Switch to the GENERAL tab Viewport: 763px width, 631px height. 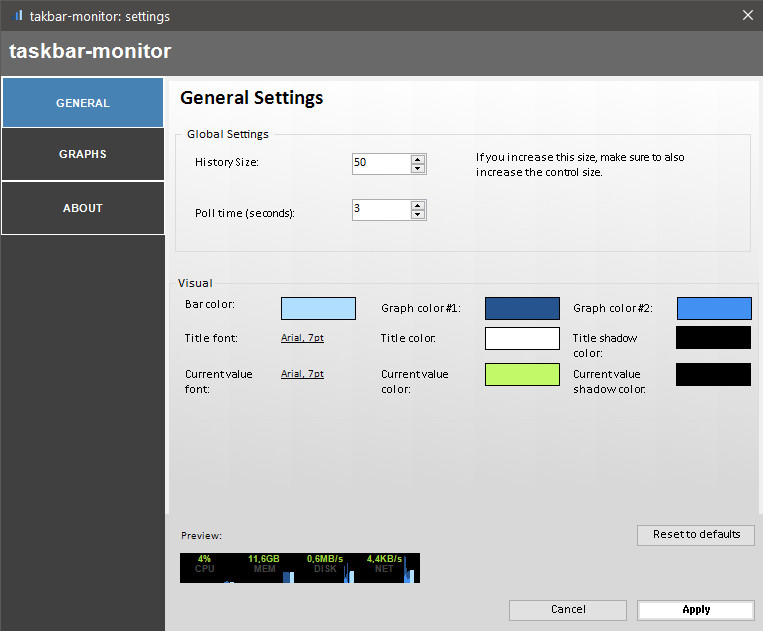tap(83, 103)
